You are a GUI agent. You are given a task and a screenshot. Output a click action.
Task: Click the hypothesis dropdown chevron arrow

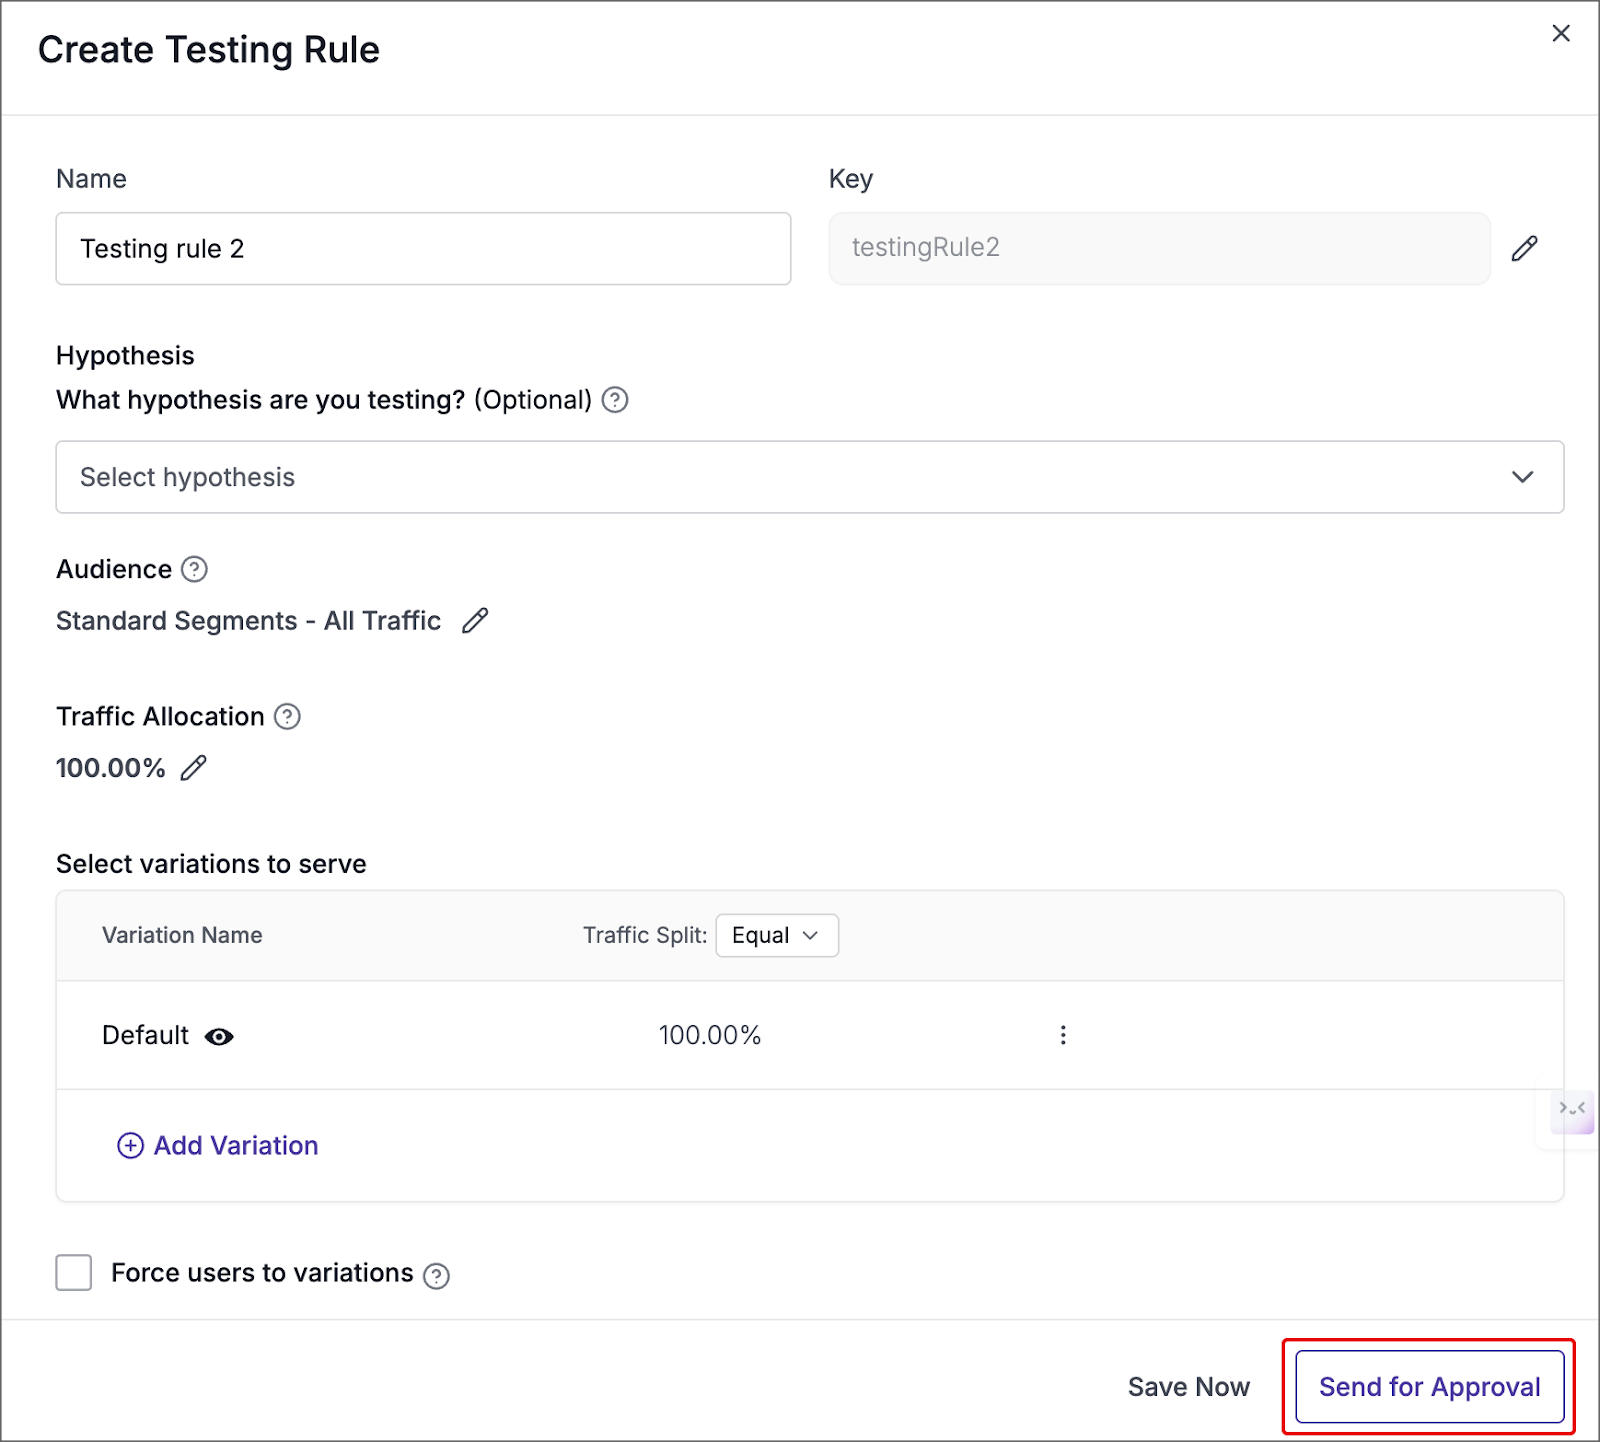(1522, 477)
